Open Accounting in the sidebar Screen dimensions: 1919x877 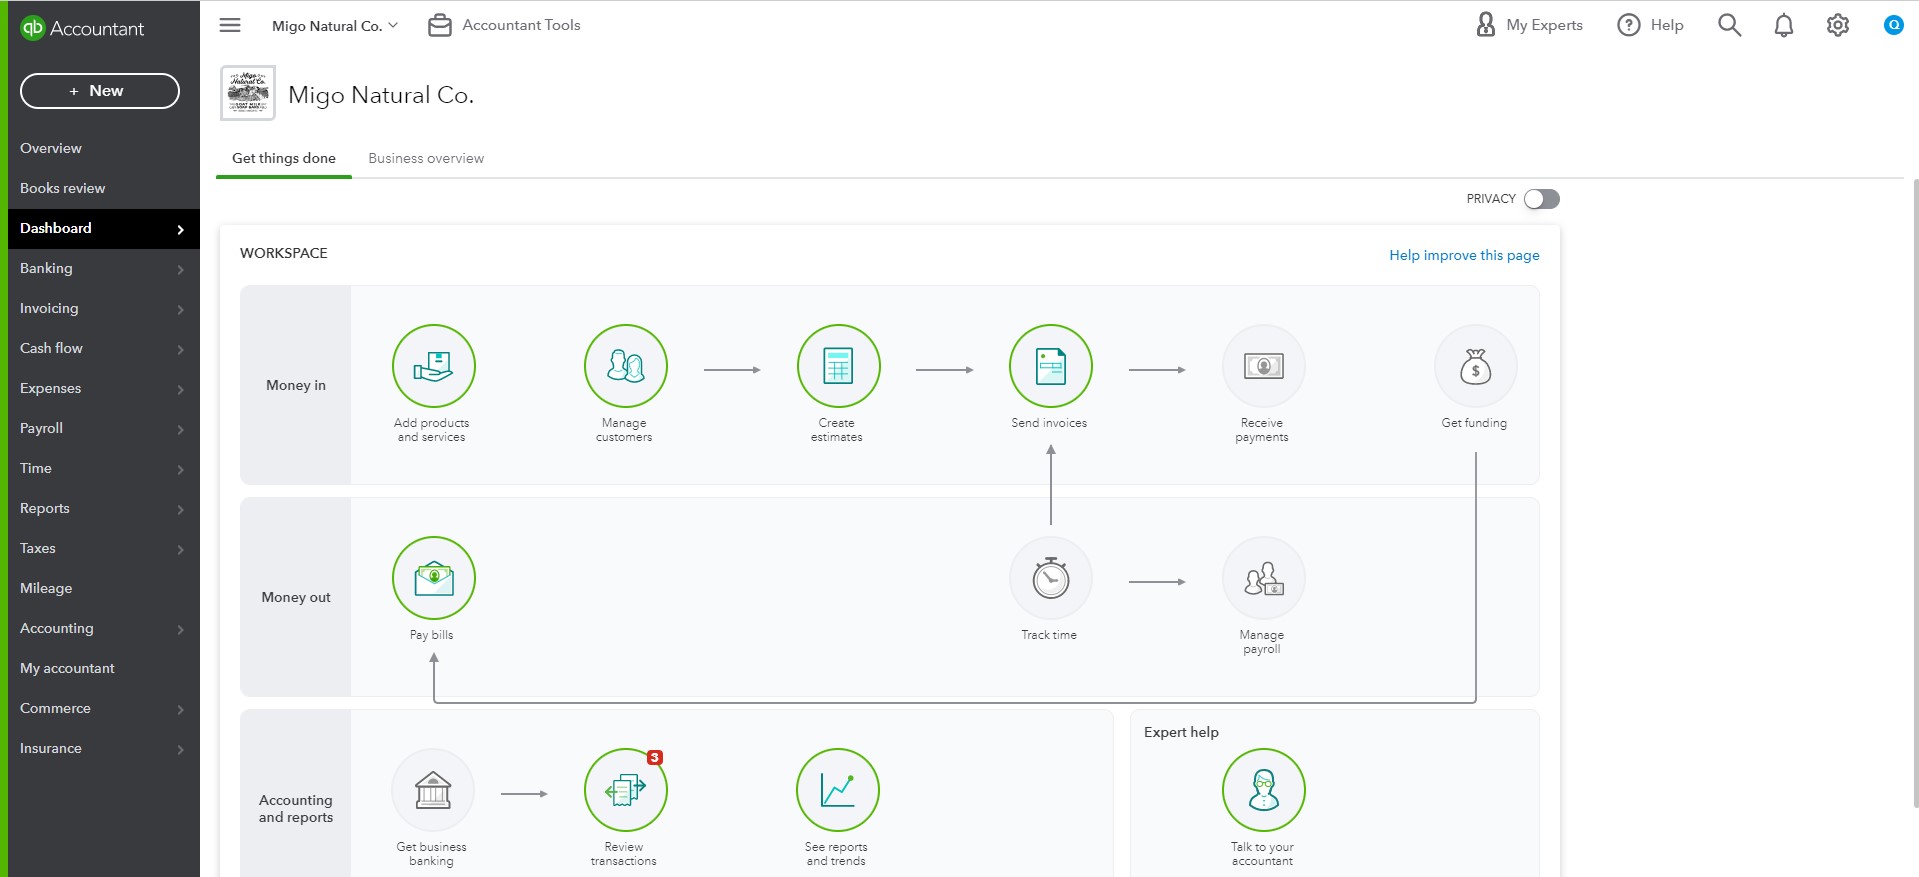104,628
